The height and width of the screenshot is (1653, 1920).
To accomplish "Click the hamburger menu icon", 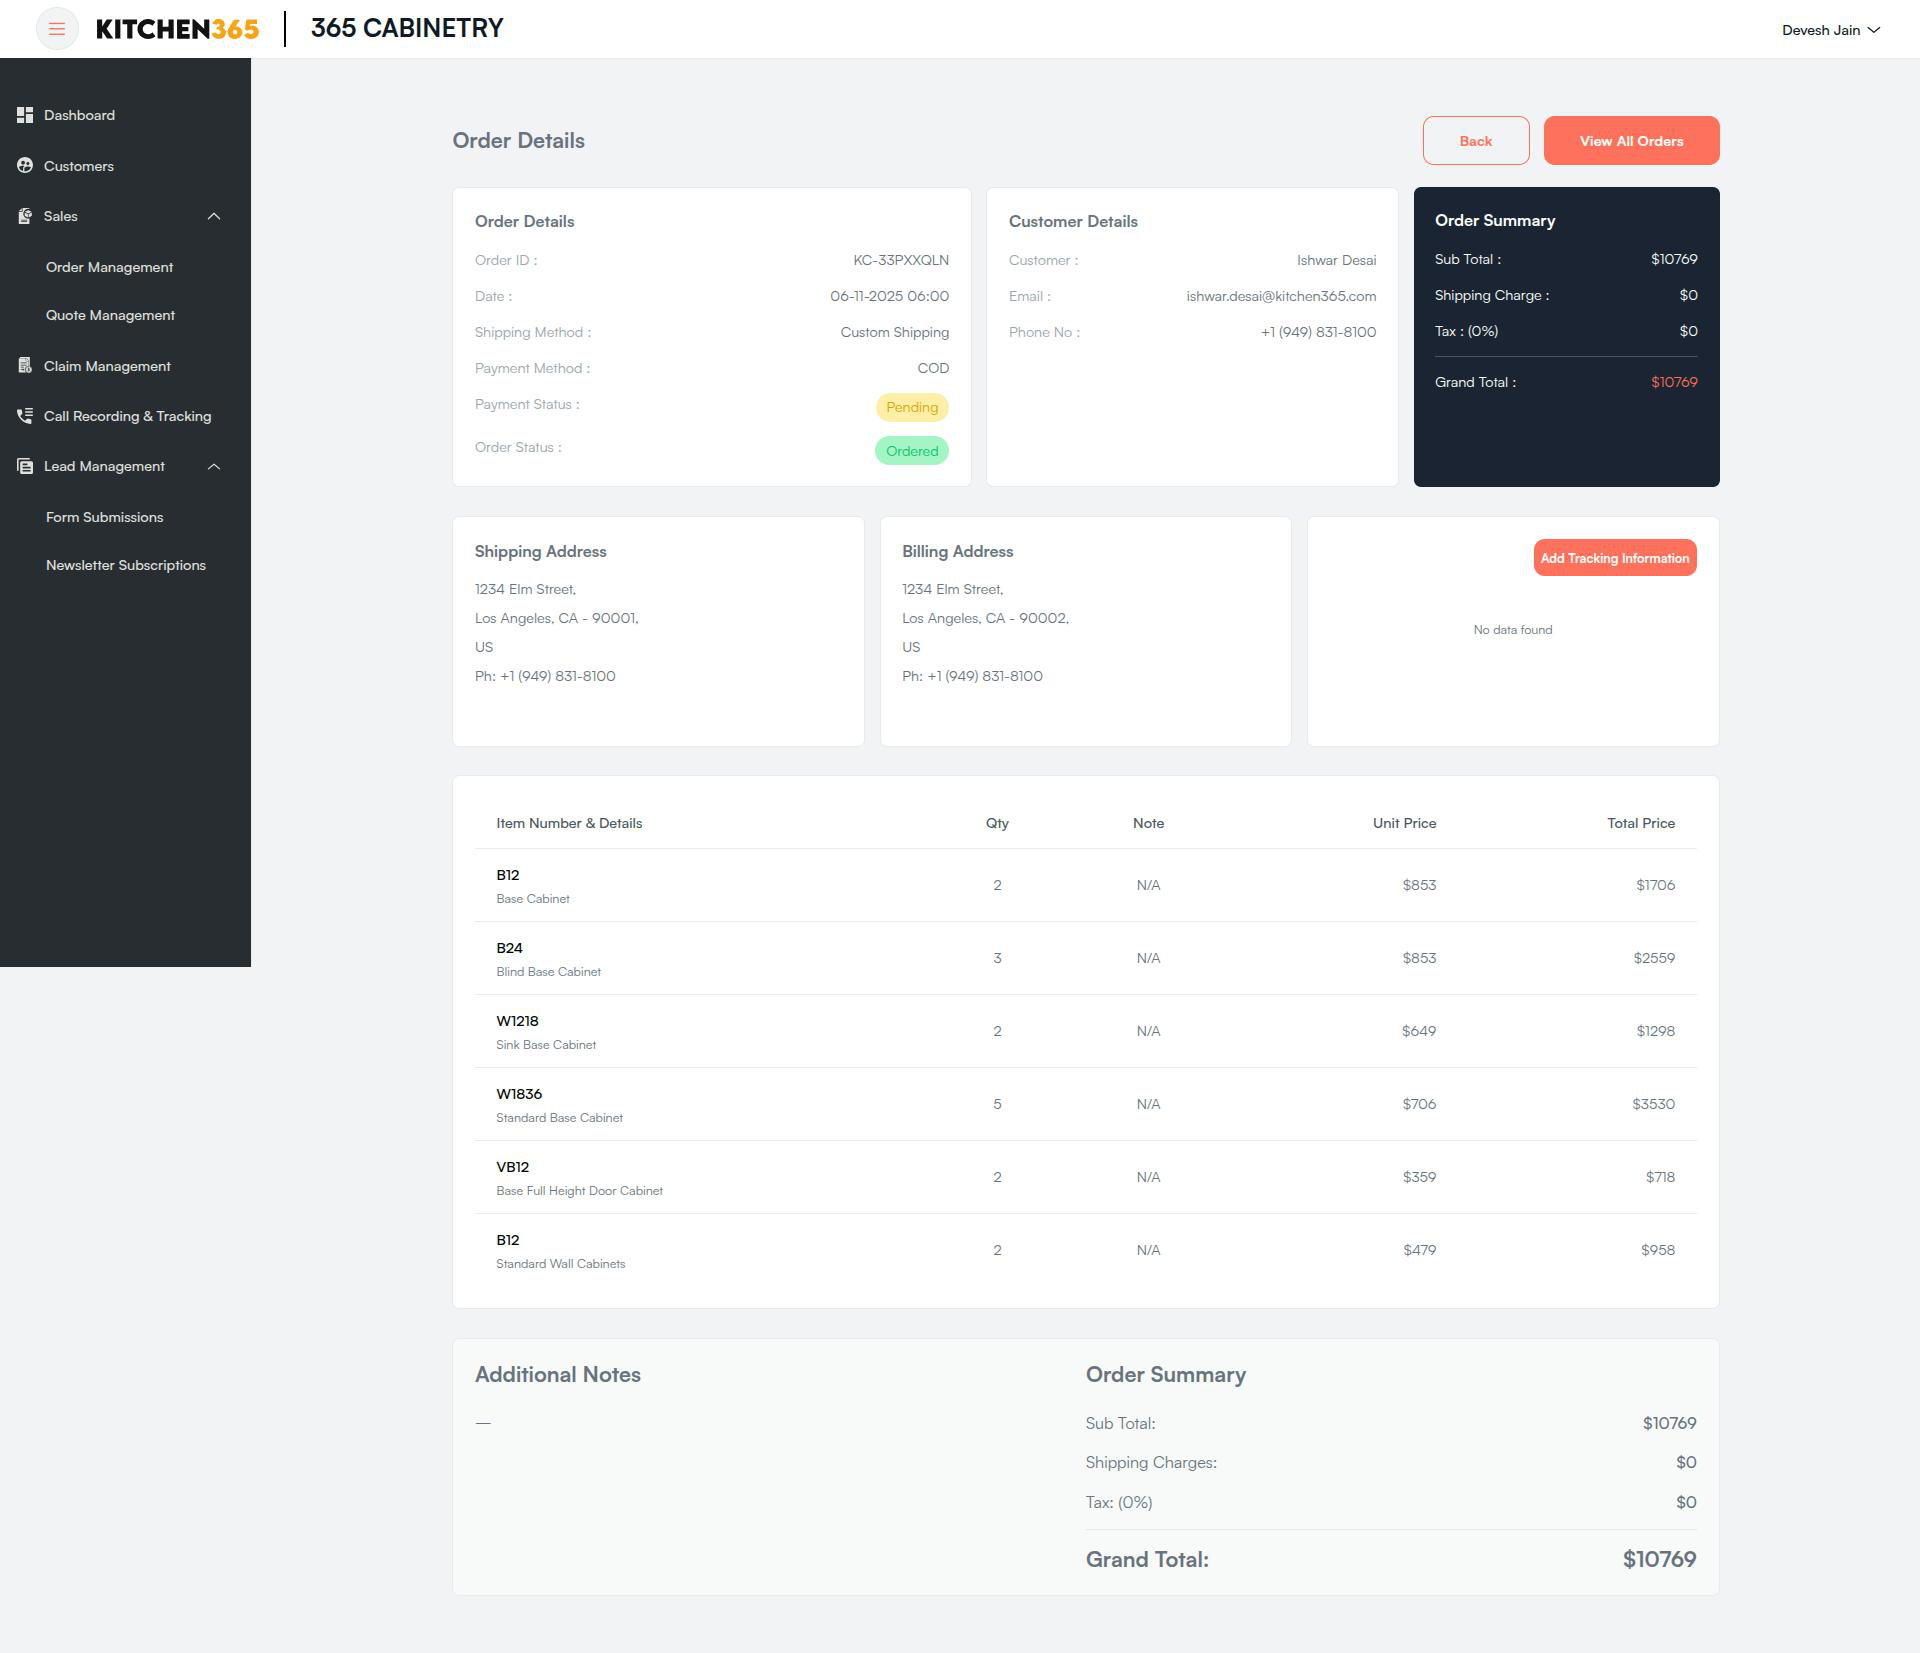I will click(57, 29).
